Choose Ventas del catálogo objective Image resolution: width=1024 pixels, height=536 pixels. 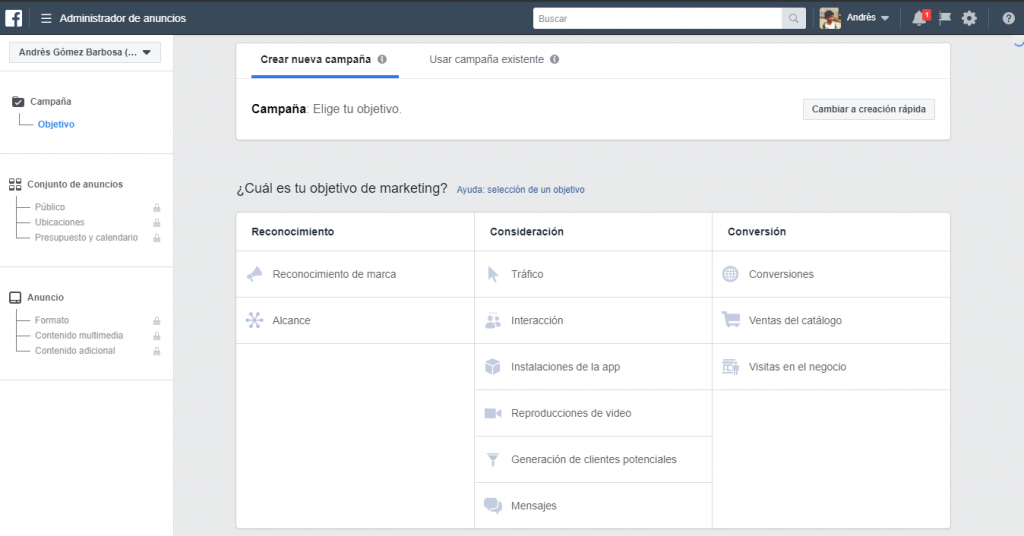click(x=831, y=321)
